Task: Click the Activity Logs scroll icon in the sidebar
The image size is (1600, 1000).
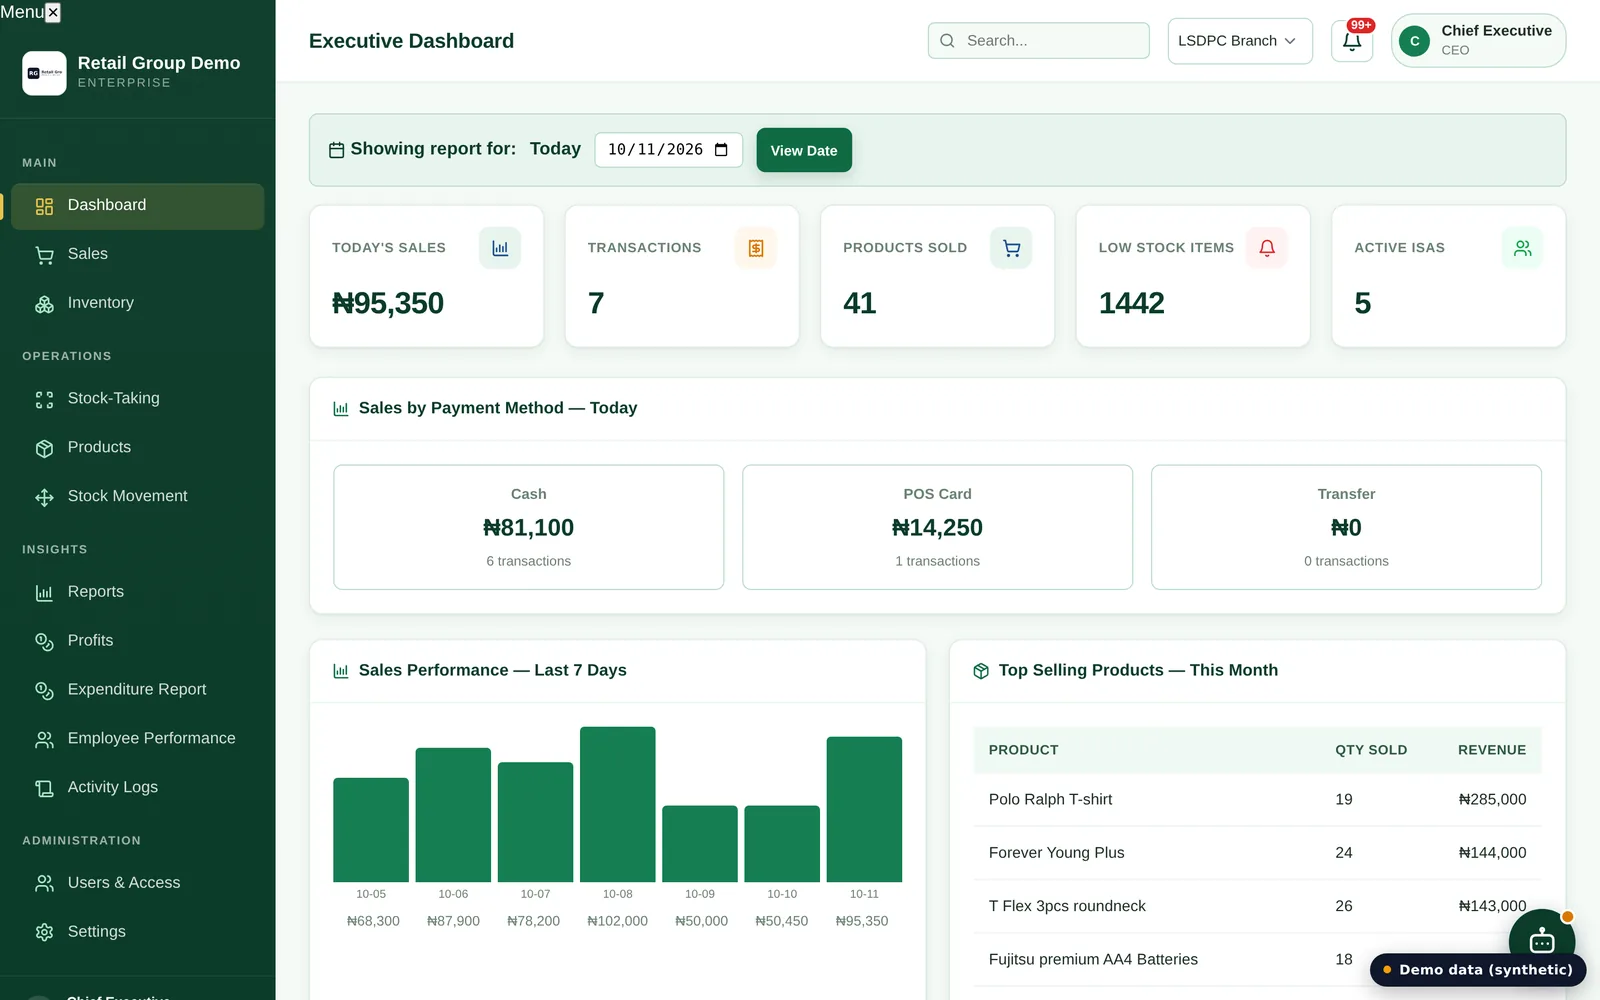Action: [44, 788]
